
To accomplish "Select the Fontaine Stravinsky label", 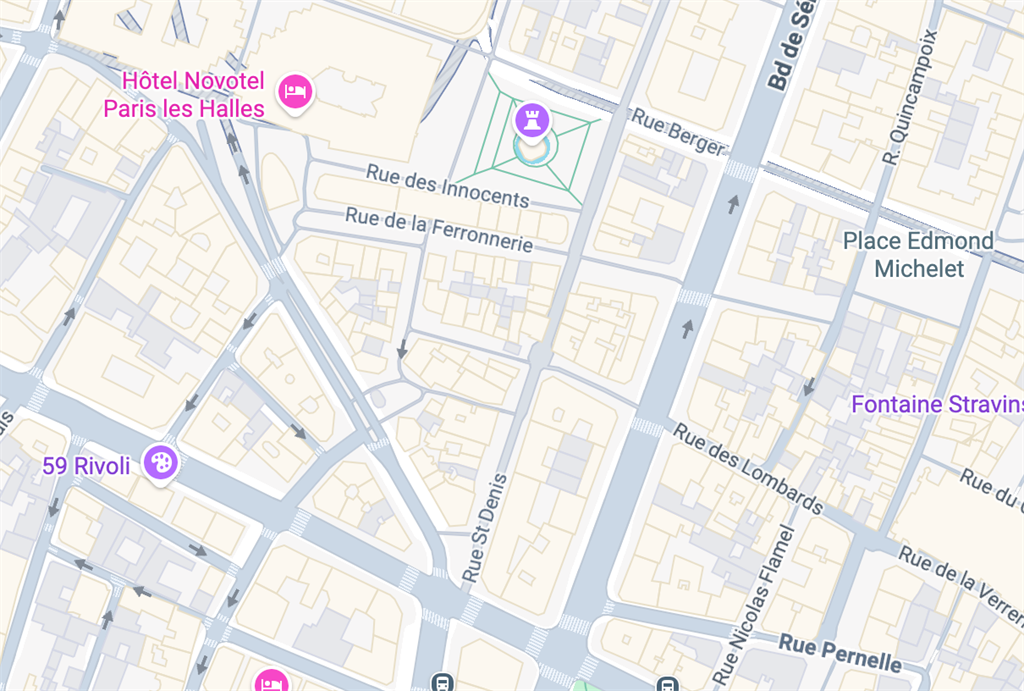I will tap(937, 404).
